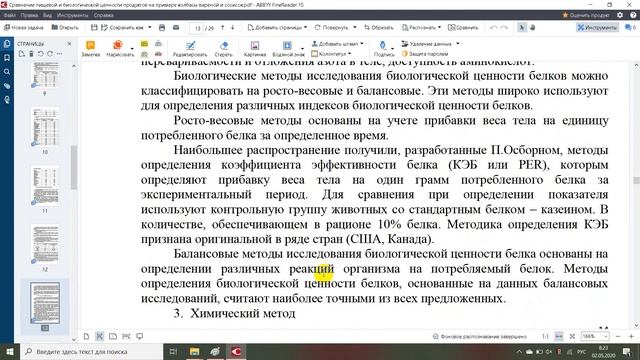Click Сохранить как button

click(122, 27)
